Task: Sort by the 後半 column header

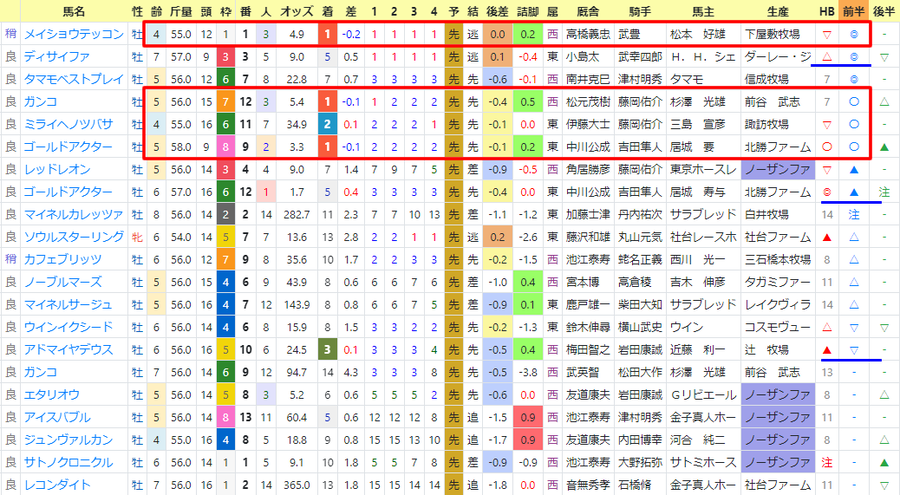Action: coord(884,11)
